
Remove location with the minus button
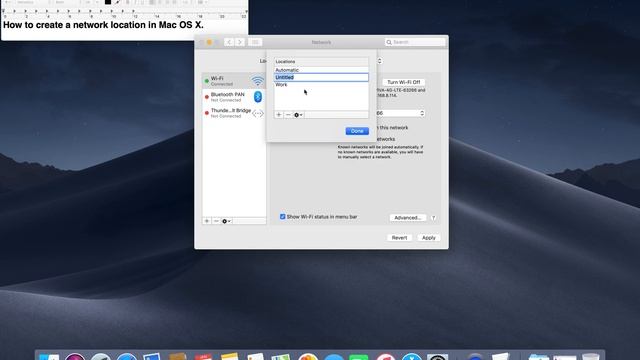pyautogui.click(x=288, y=115)
